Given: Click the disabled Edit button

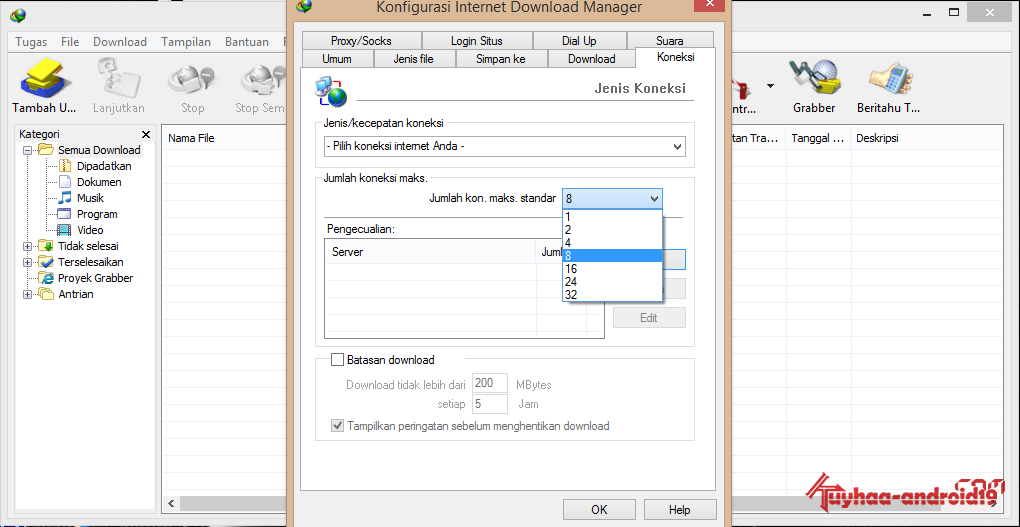Looking at the screenshot, I should 649,318.
